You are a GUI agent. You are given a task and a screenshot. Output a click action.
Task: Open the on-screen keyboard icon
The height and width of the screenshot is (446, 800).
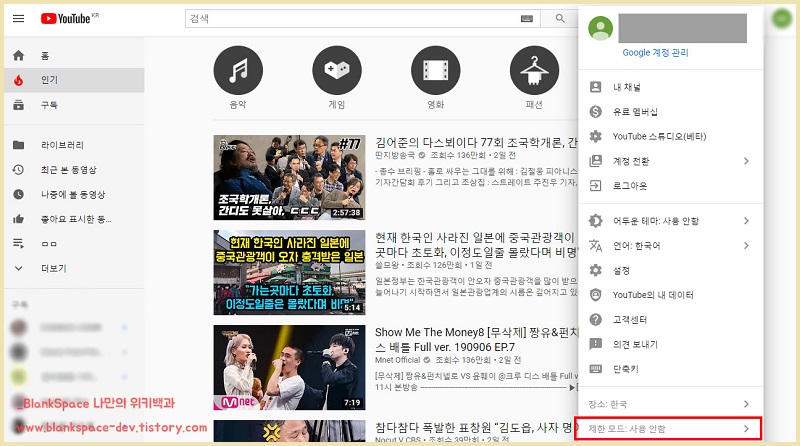click(527, 18)
